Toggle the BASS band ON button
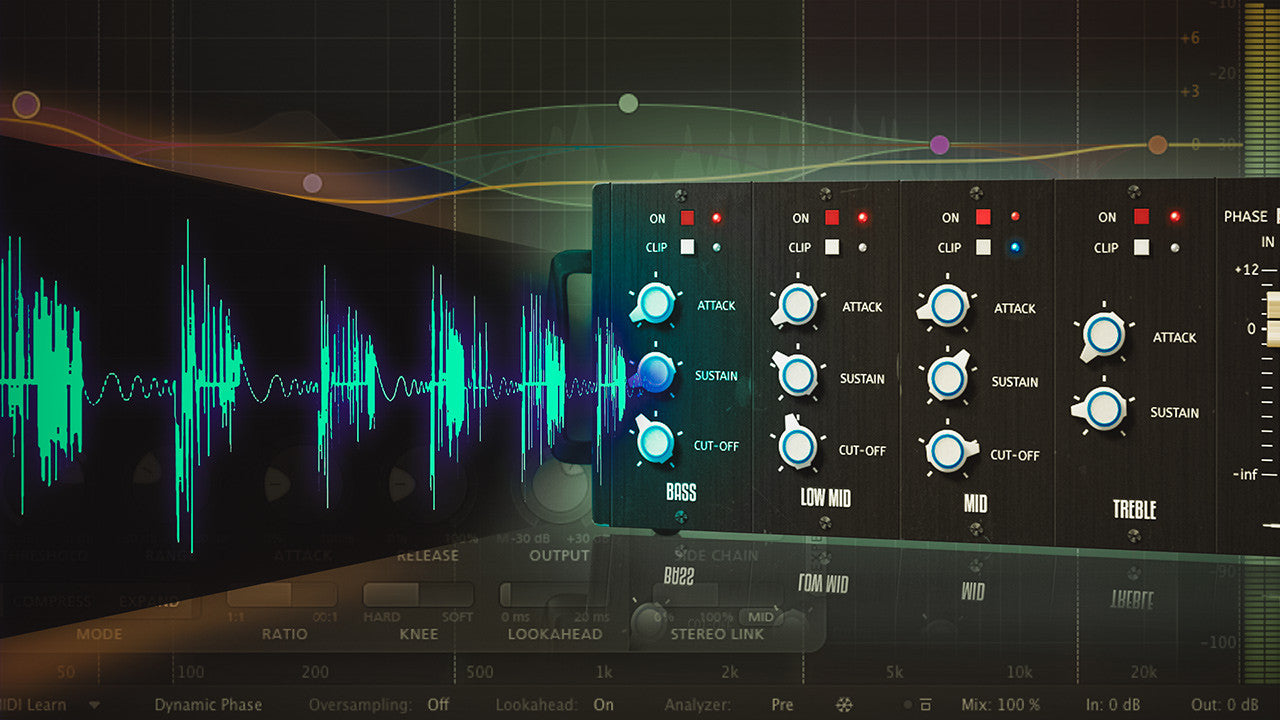The height and width of the screenshot is (720, 1280). point(687,218)
